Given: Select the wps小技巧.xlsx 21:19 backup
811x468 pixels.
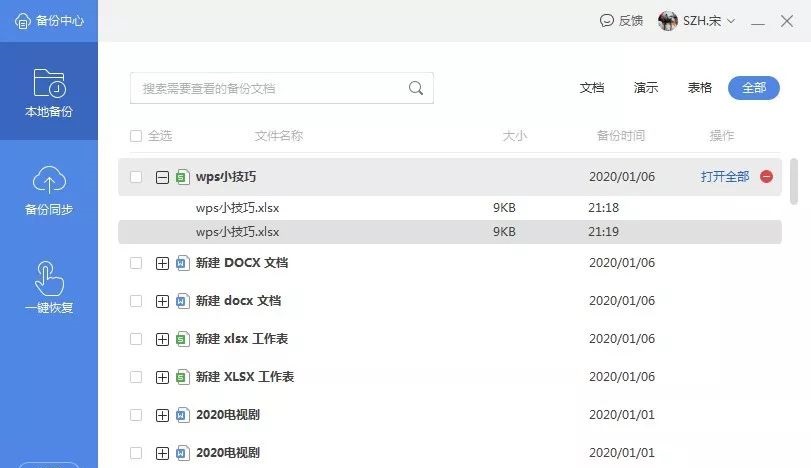Looking at the screenshot, I should pos(449,232).
